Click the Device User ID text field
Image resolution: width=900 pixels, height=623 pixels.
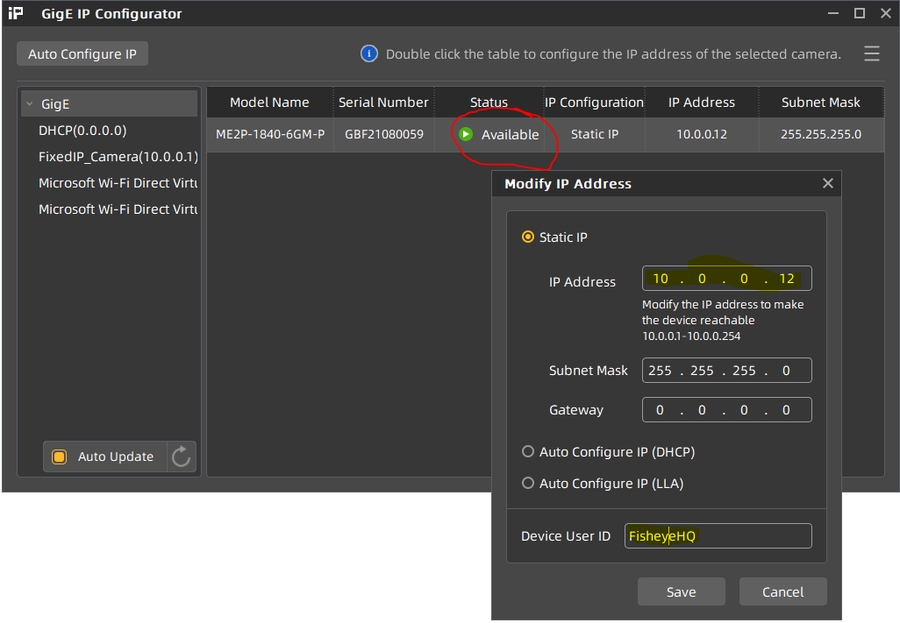pos(718,536)
